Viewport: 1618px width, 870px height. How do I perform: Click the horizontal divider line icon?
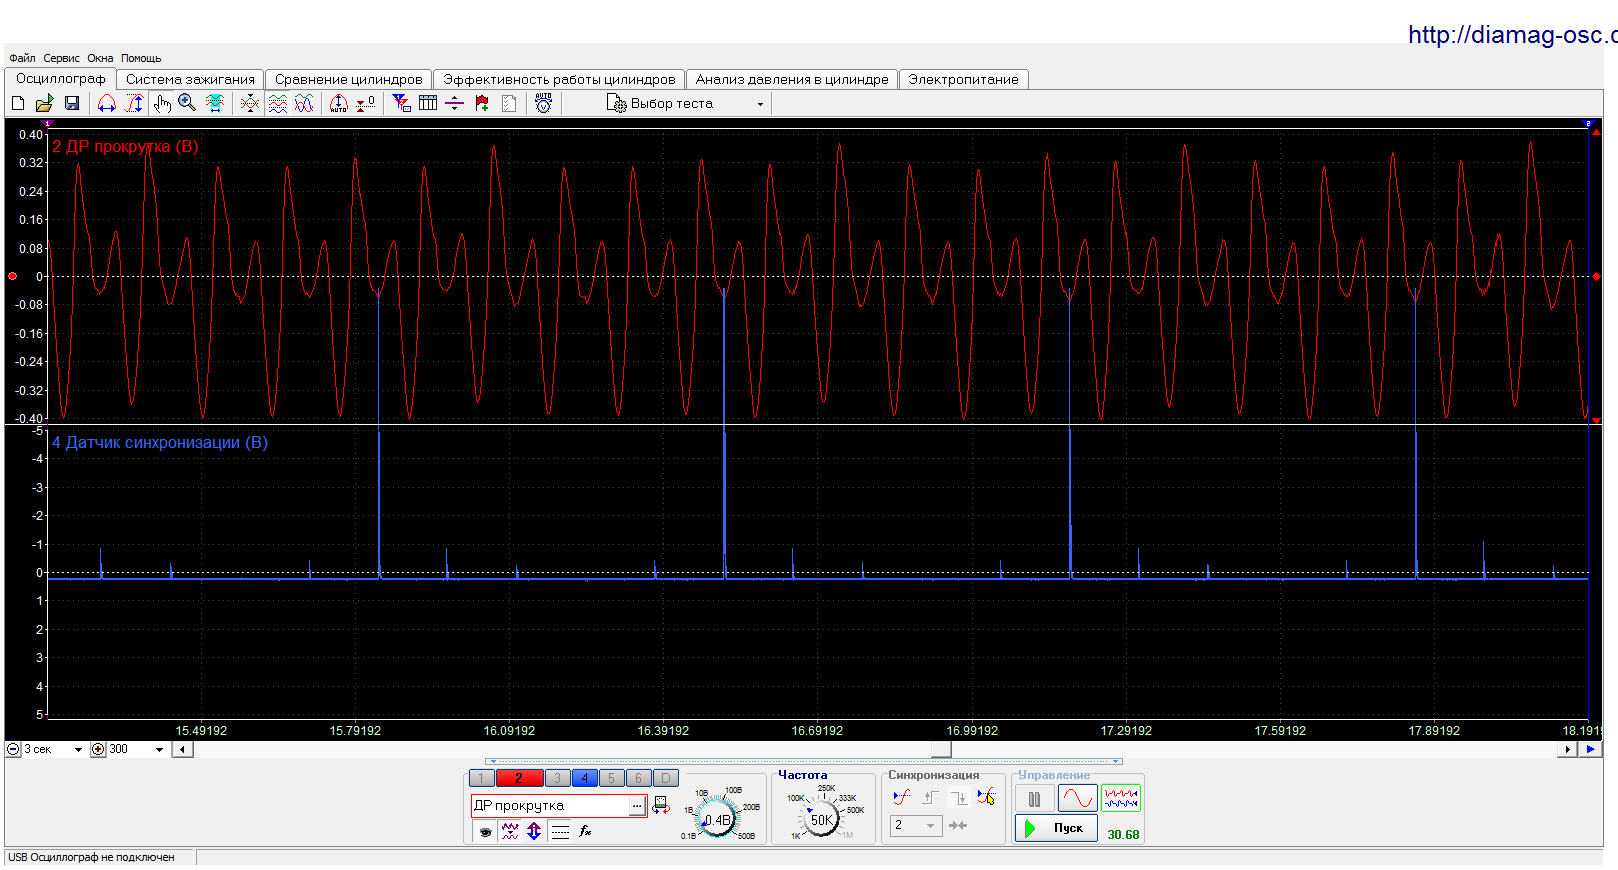click(455, 103)
